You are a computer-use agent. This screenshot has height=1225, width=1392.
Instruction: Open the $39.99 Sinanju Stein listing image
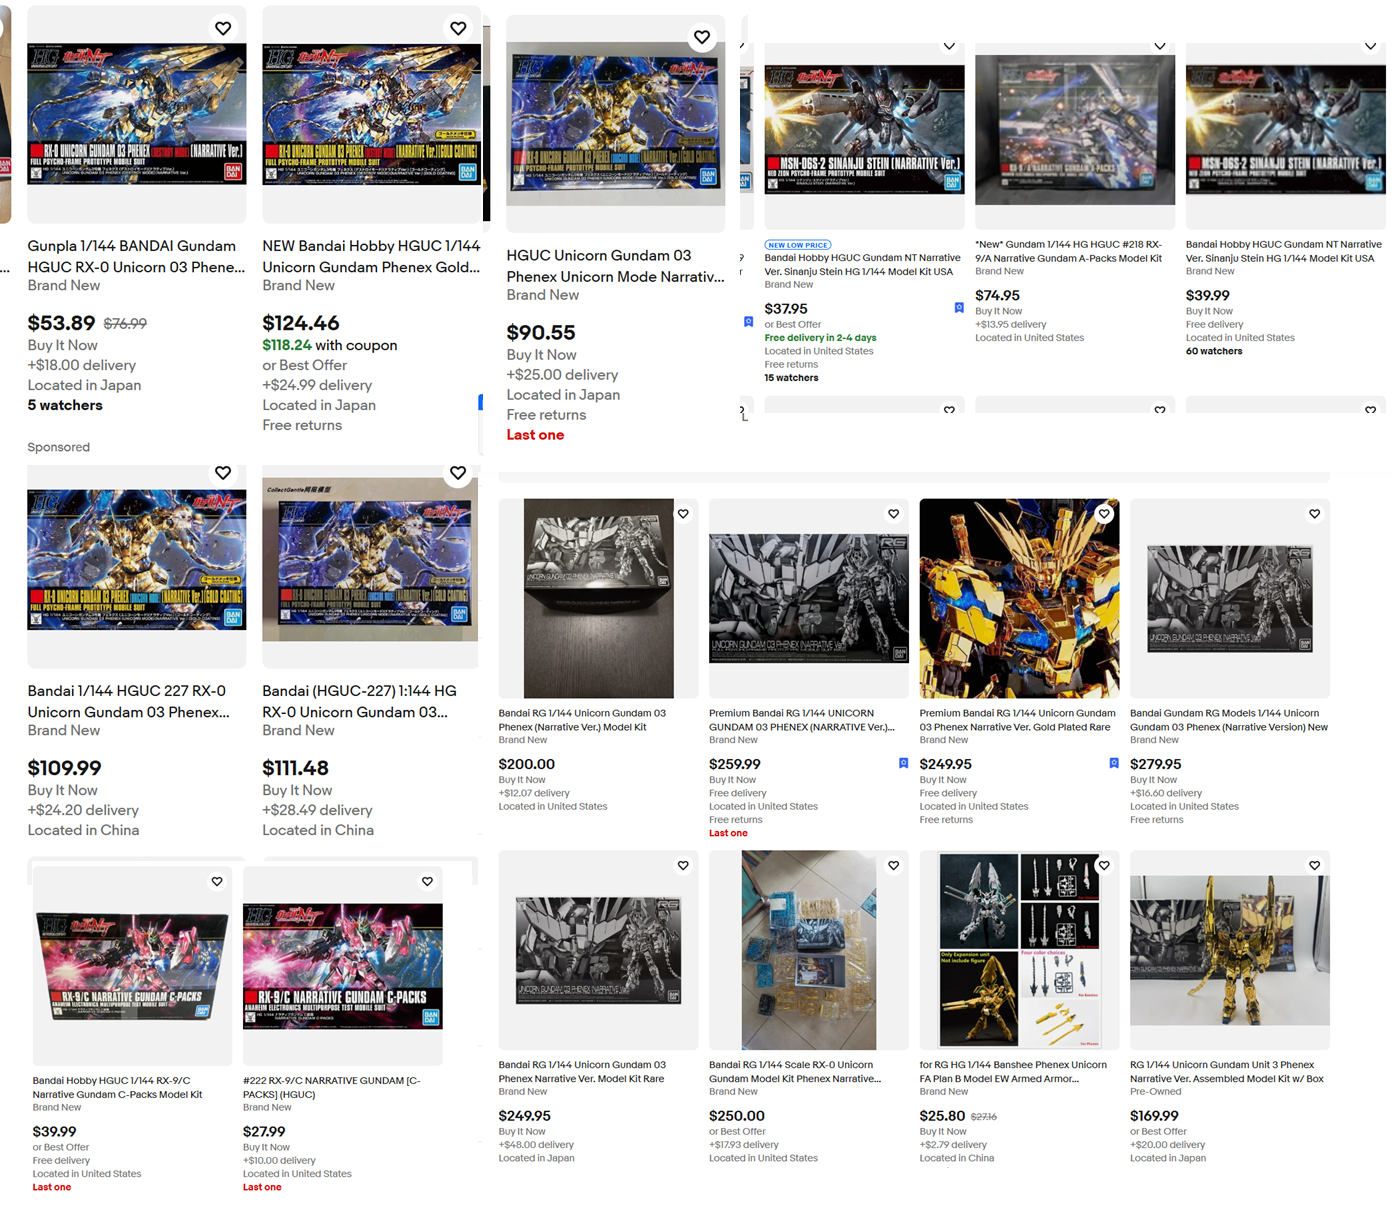(1285, 129)
